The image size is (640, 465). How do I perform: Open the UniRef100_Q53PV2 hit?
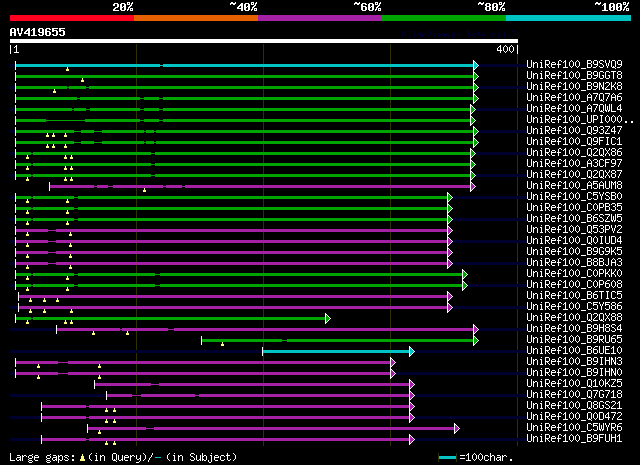click(x=574, y=230)
